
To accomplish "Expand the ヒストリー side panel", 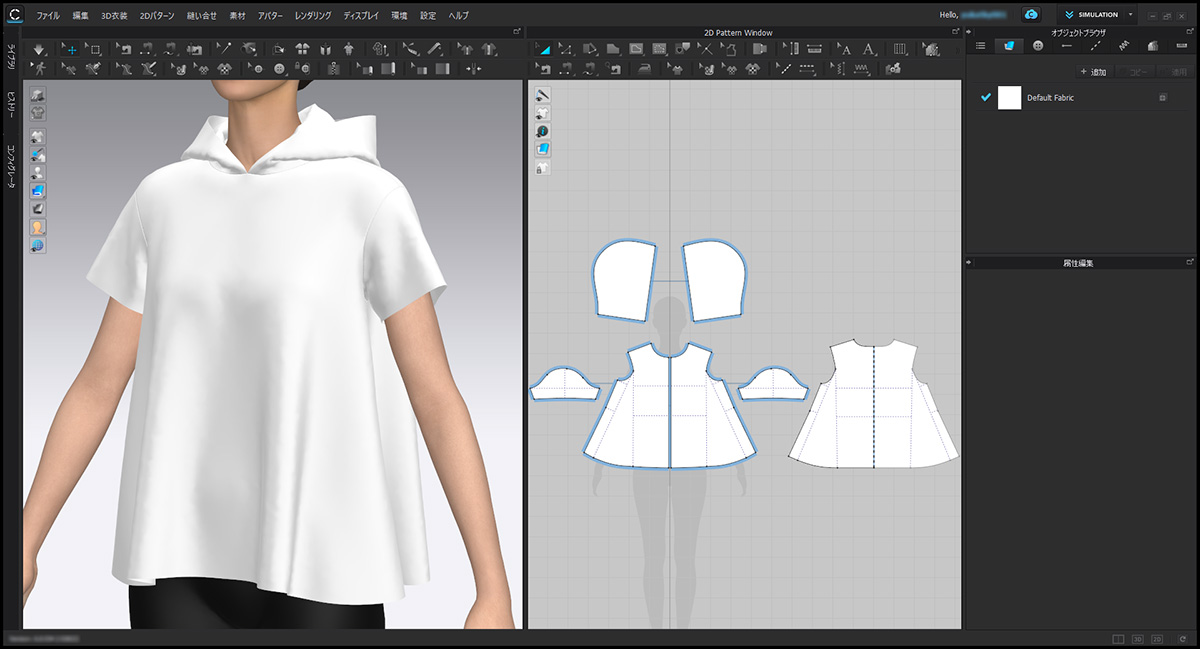I will click(x=10, y=102).
